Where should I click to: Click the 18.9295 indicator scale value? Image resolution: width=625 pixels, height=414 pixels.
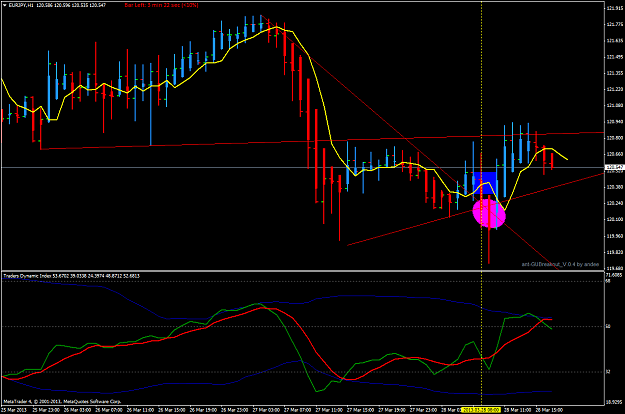point(614,402)
